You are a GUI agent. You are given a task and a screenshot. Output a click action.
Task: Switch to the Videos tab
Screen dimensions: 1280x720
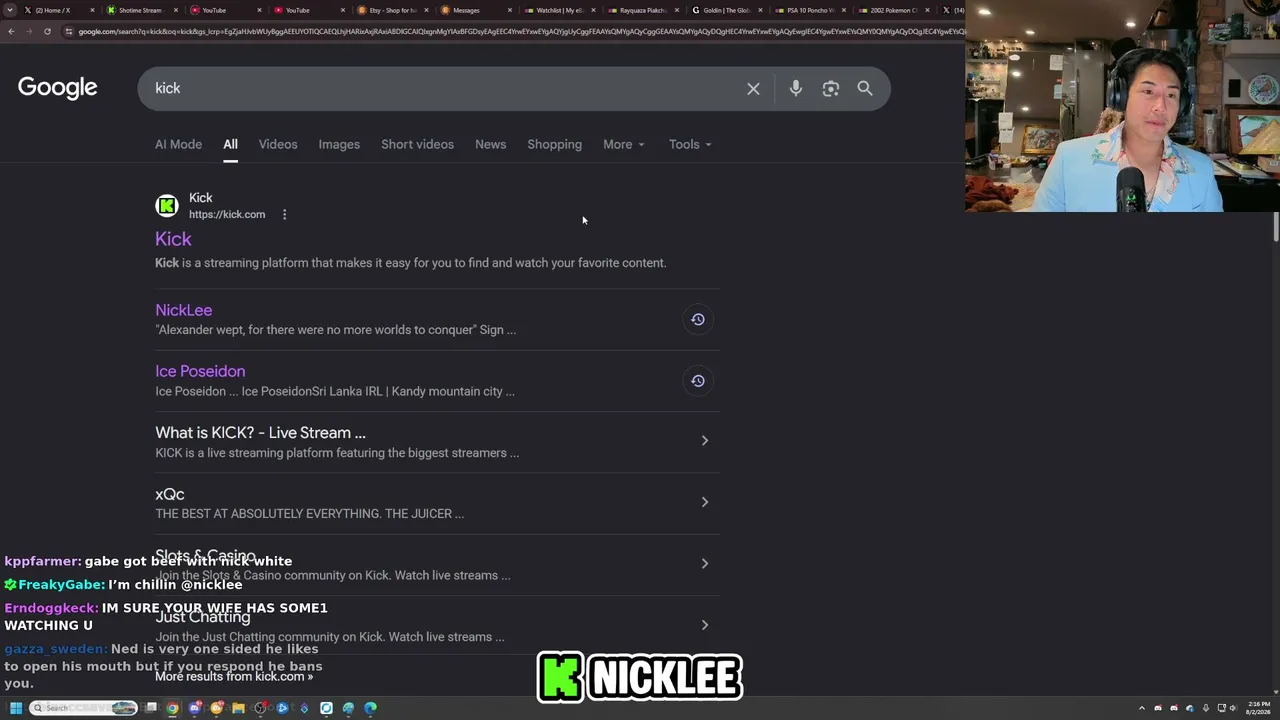[x=278, y=144]
